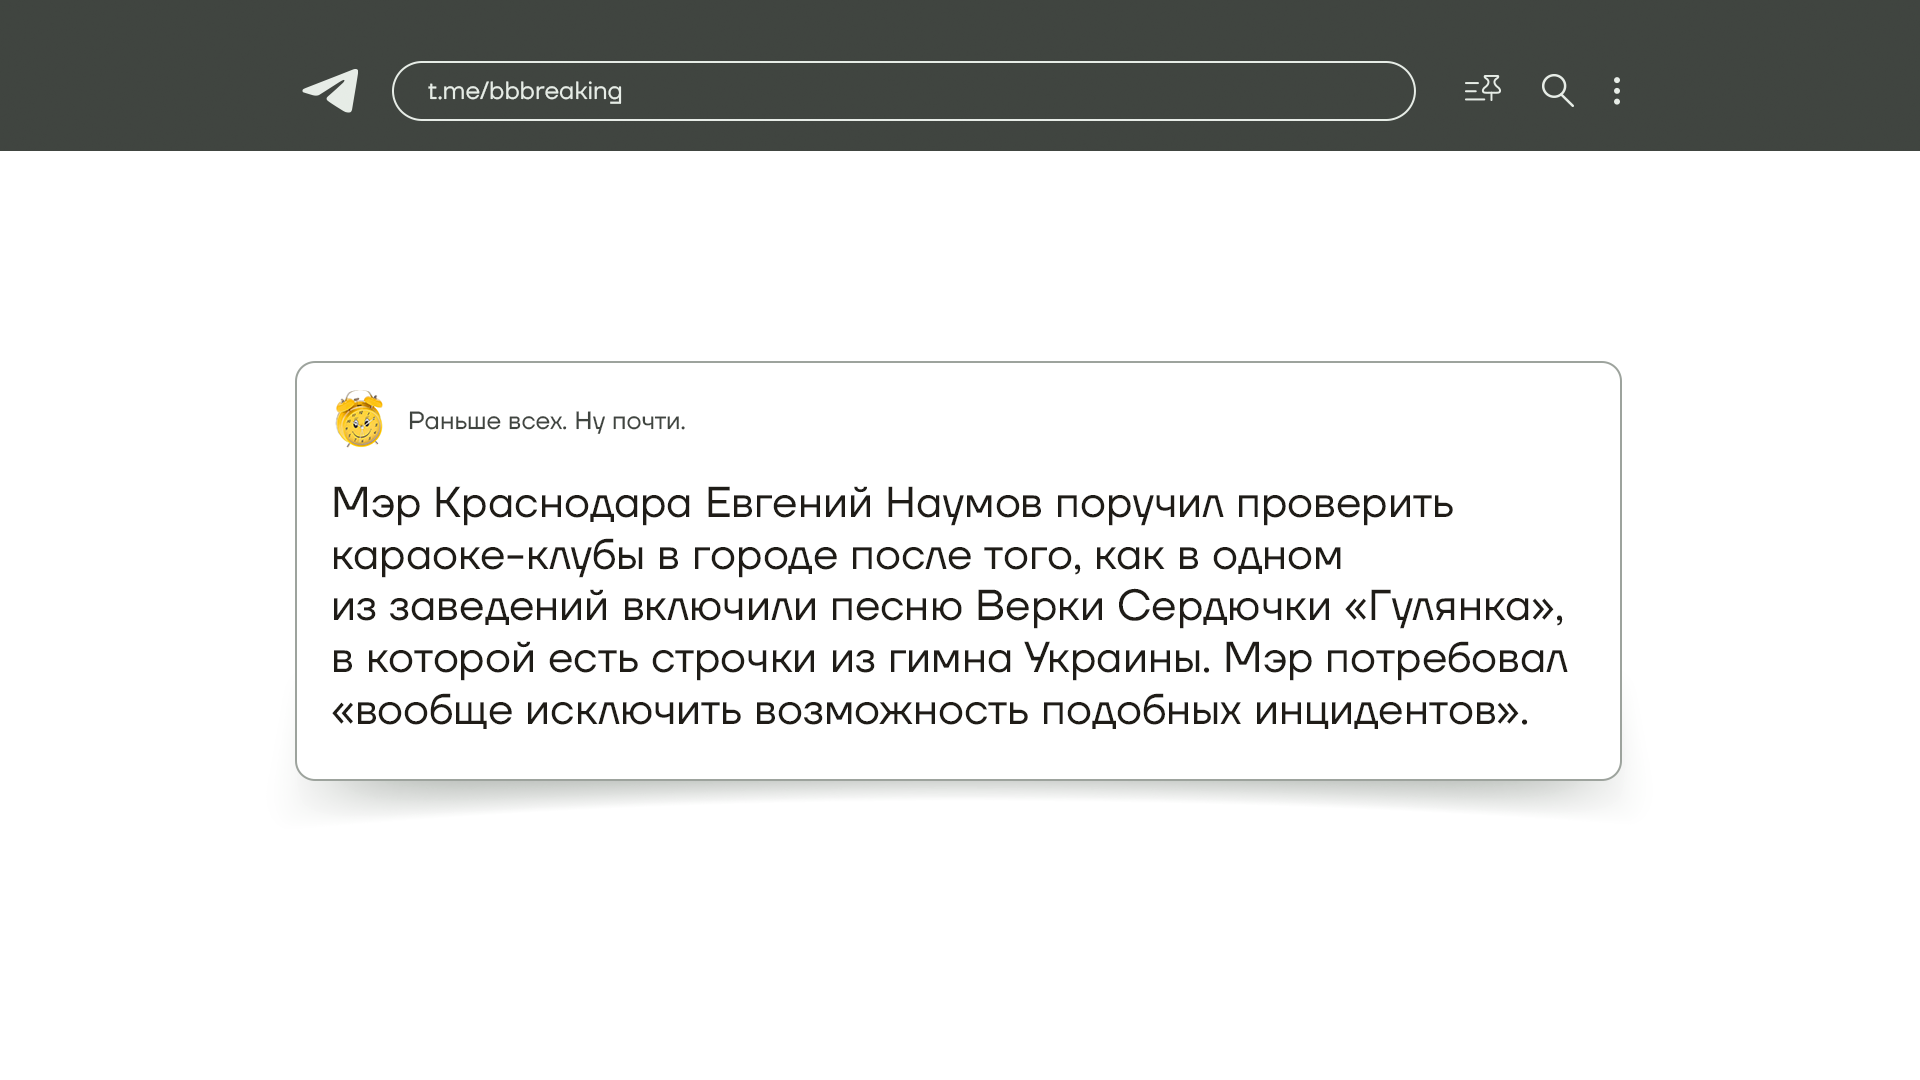Click the word 'Краснодара' in the post
Image resolution: width=1920 pixels, height=1080 pixels.
(x=562, y=503)
